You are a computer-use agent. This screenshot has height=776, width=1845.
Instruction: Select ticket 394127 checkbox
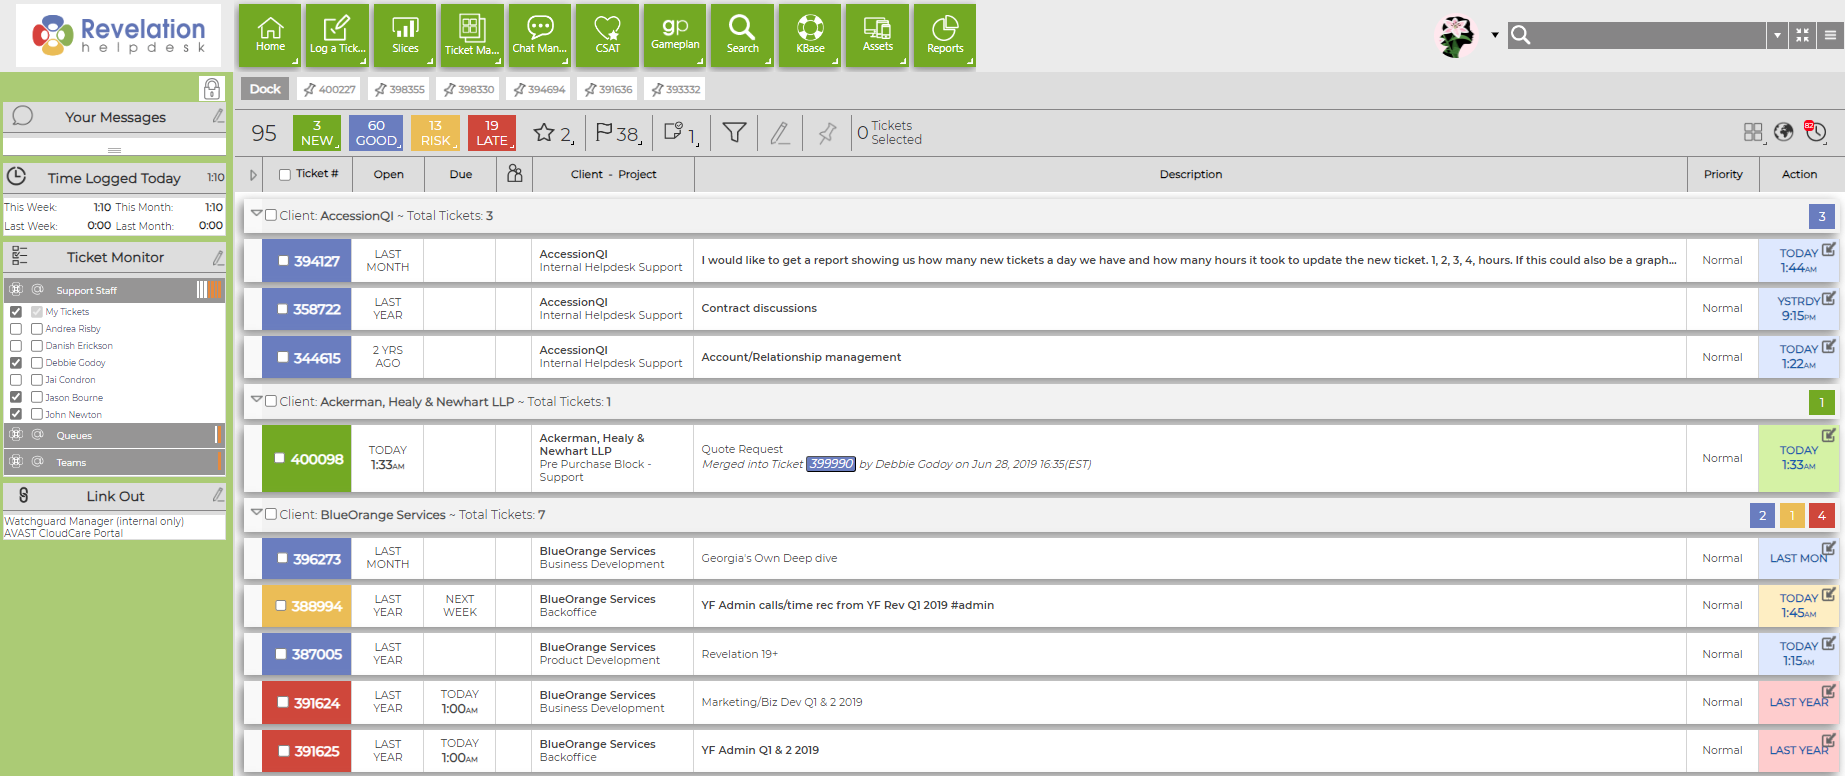[283, 261]
